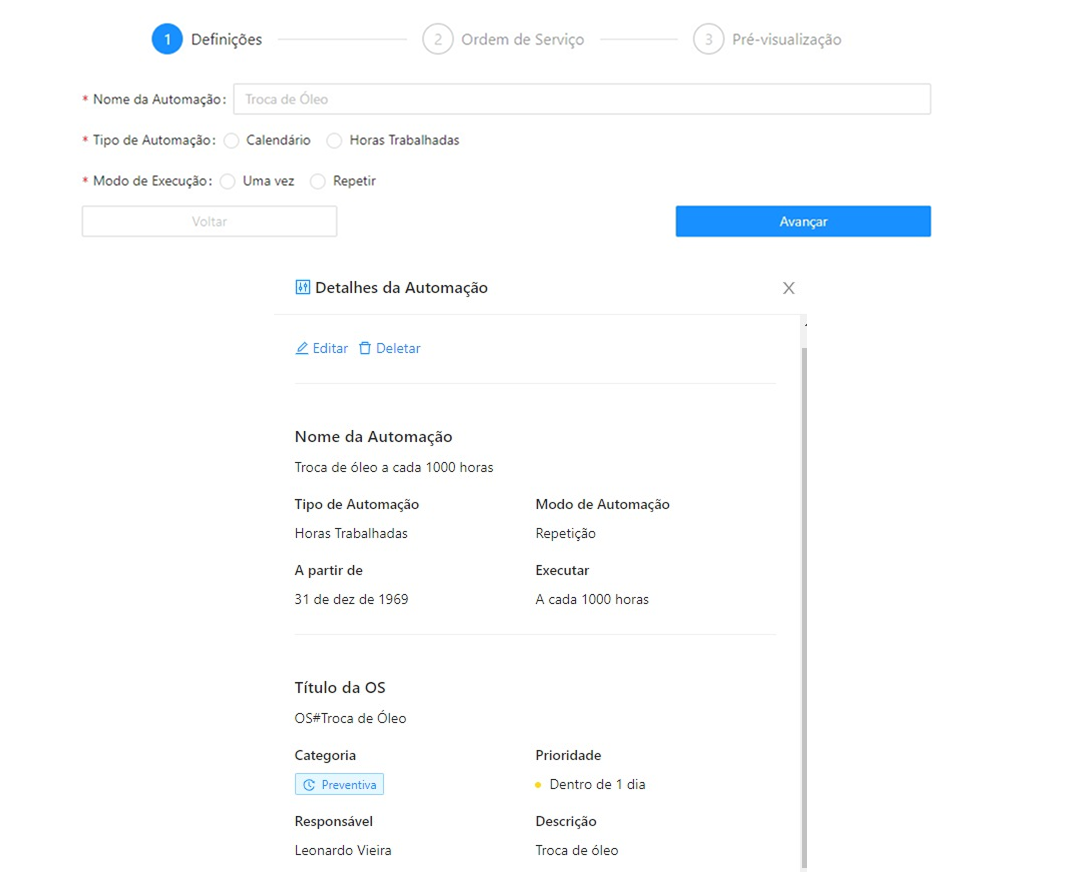Click the 'A cada 1000 horas' value

pyautogui.click(x=592, y=599)
